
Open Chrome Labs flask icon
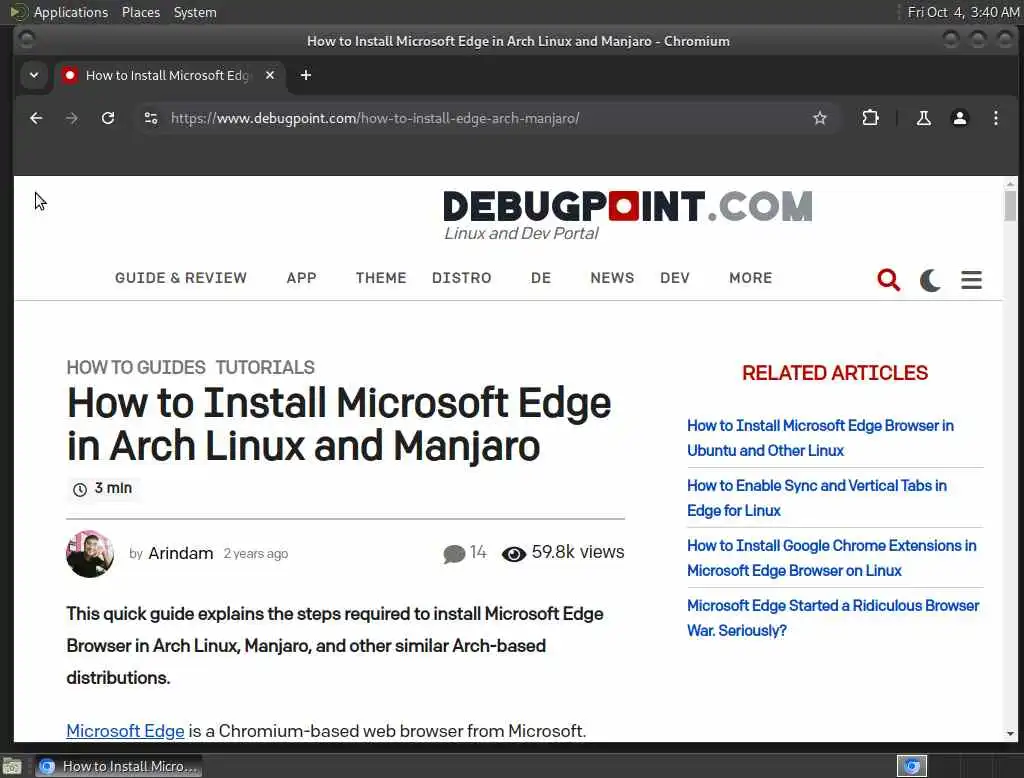click(x=923, y=118)
